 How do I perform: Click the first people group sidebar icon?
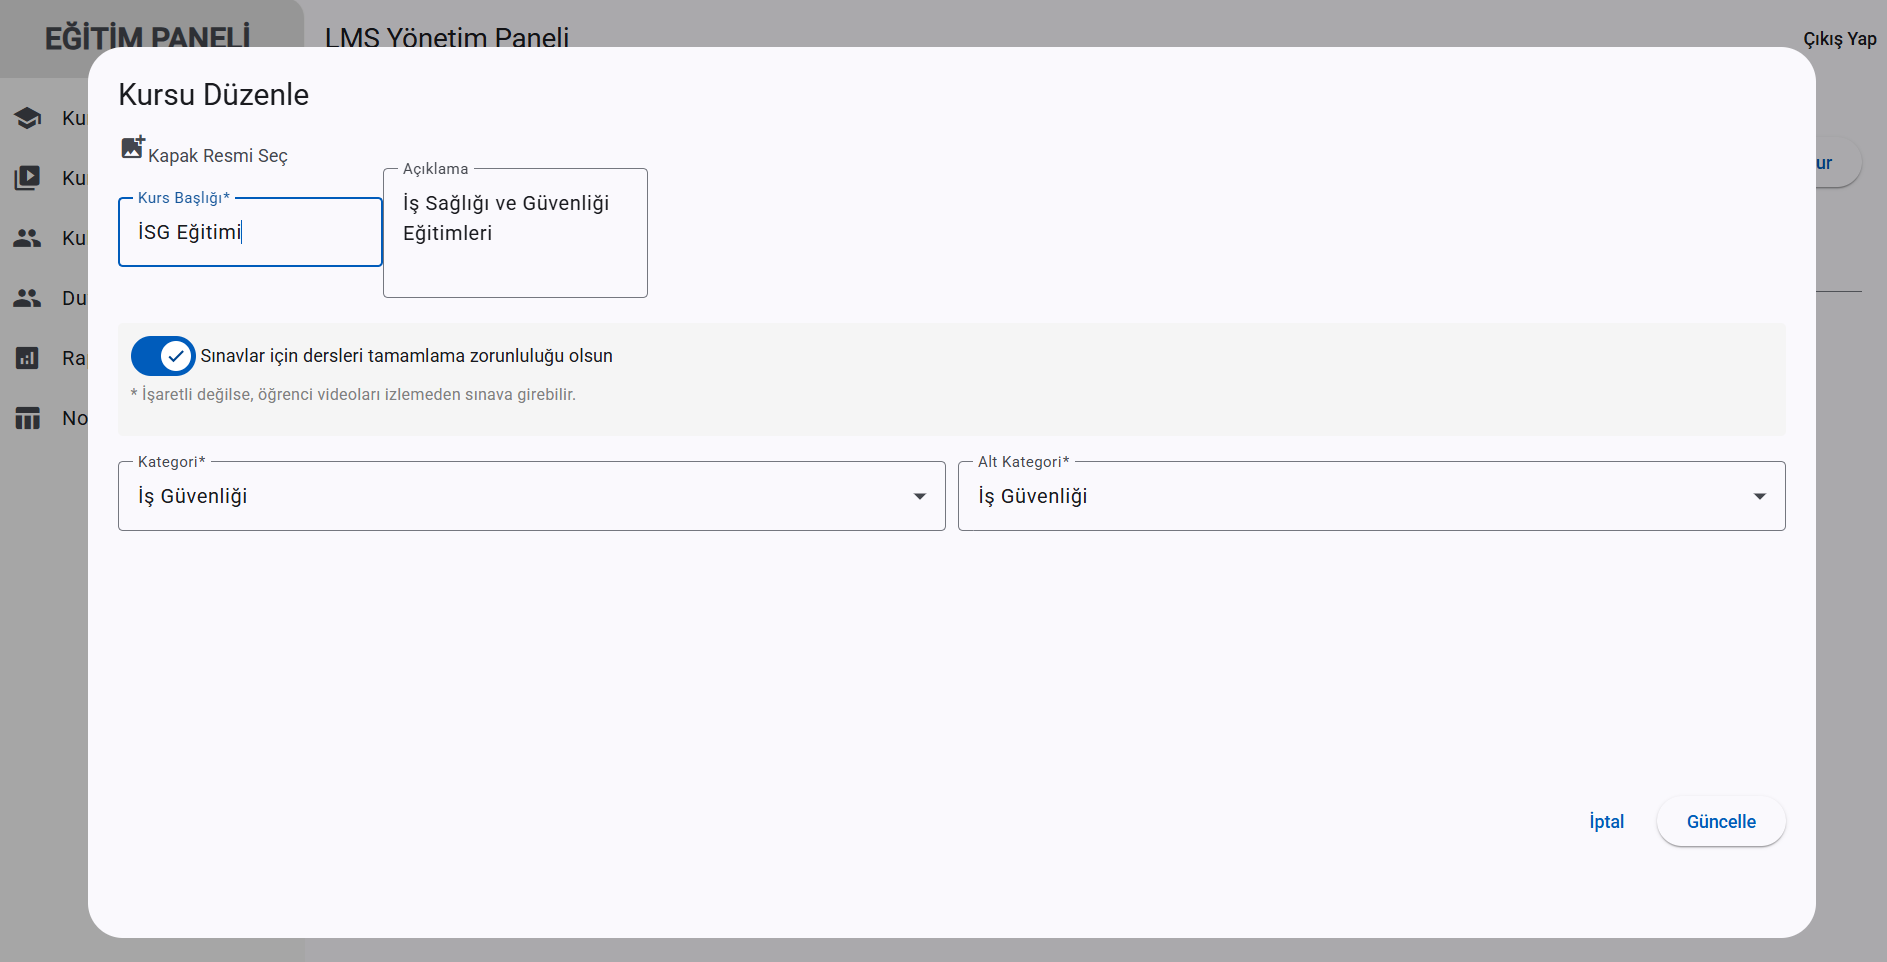(x=28, y=238)
